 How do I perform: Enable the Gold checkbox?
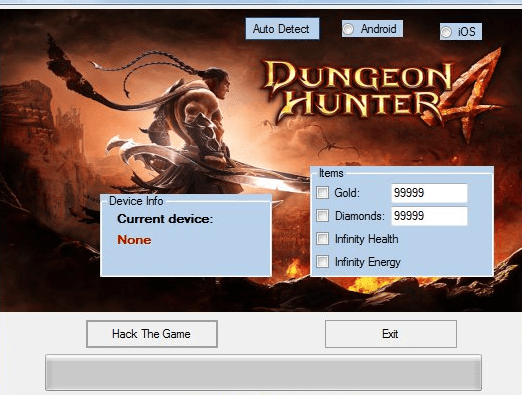tap(322, 193)
